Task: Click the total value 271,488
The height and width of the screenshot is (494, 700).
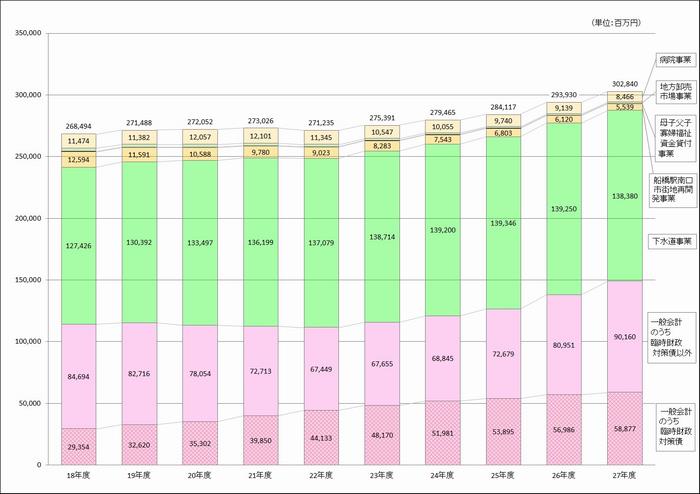Action: pyautogui.click(x=139, y=123)
